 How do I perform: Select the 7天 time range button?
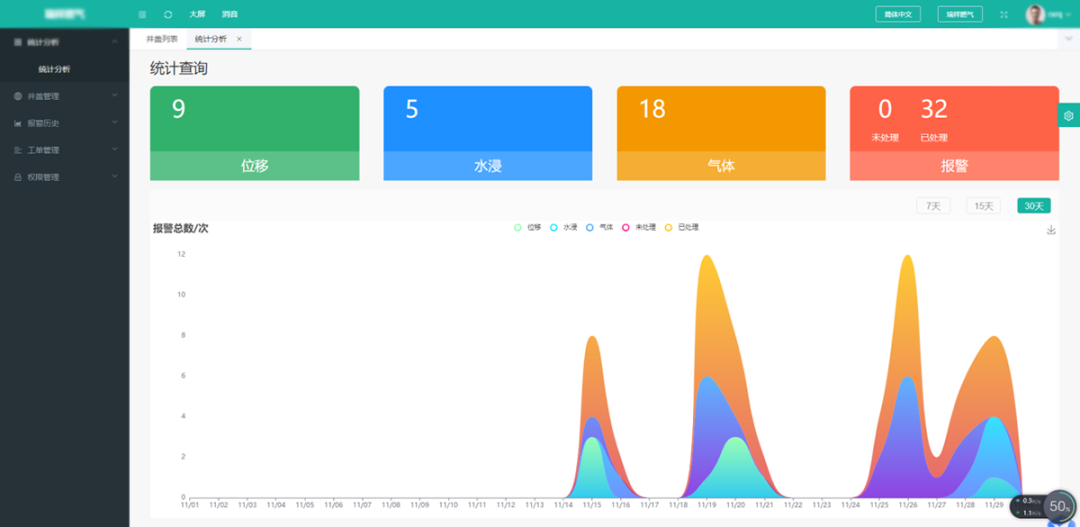tap(933, 206)
